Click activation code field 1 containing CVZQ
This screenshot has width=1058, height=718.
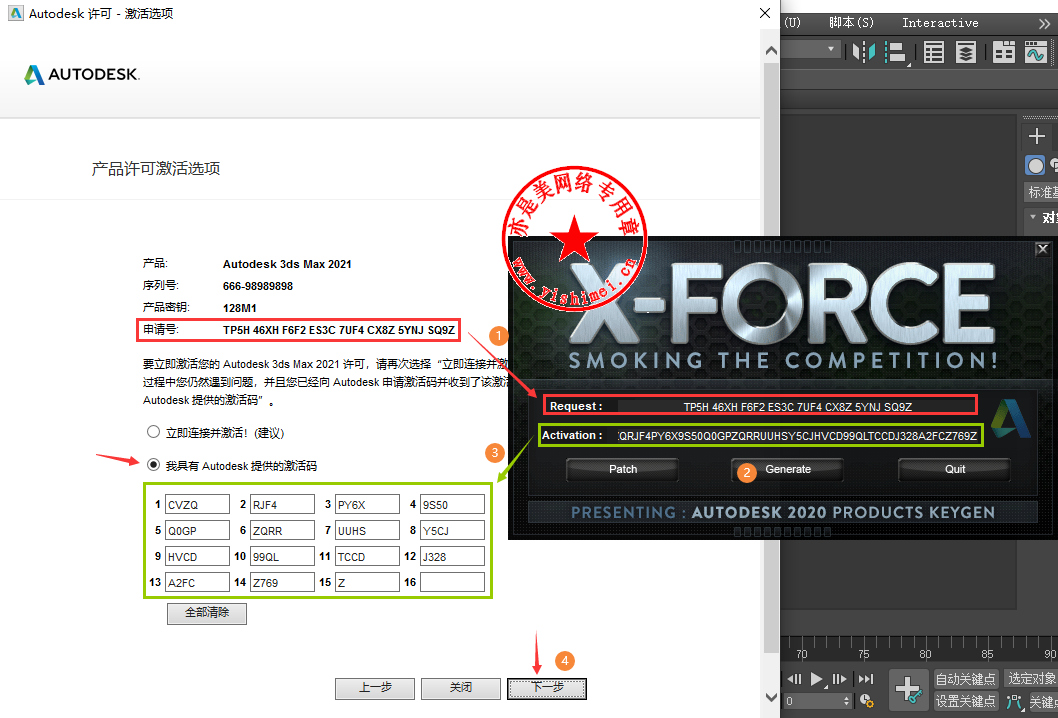(197, 505)
